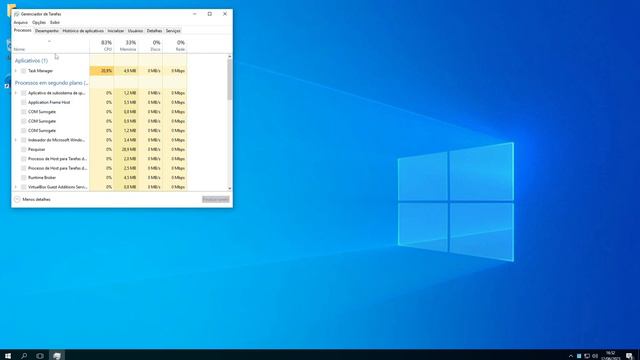Screen dimensions: 640x360
Task: Click the 20,9% CPU cell for Task Manager
Action: coord(102,71)
